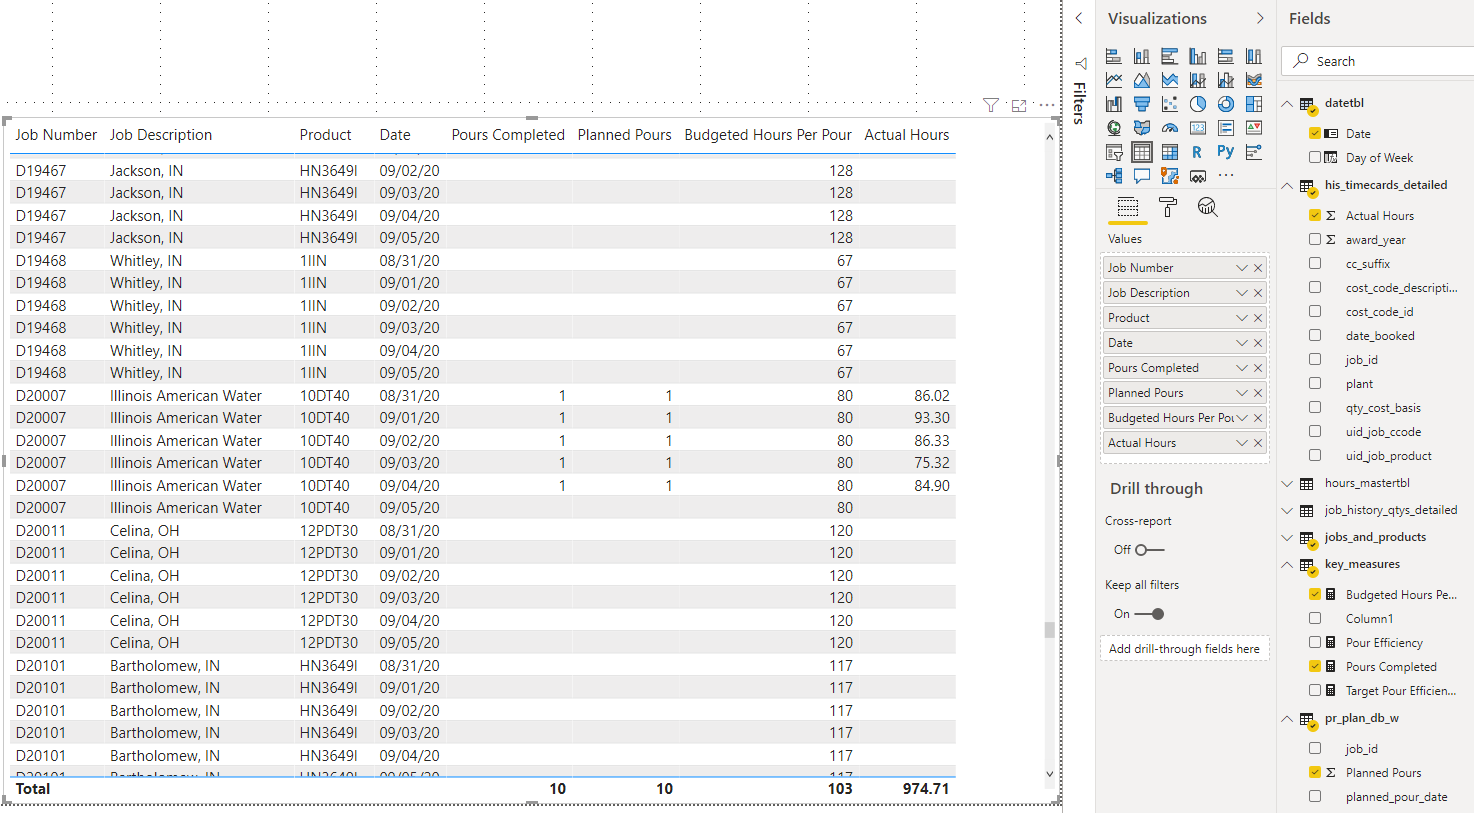Select the line chart visualization

coord(1114,80)
